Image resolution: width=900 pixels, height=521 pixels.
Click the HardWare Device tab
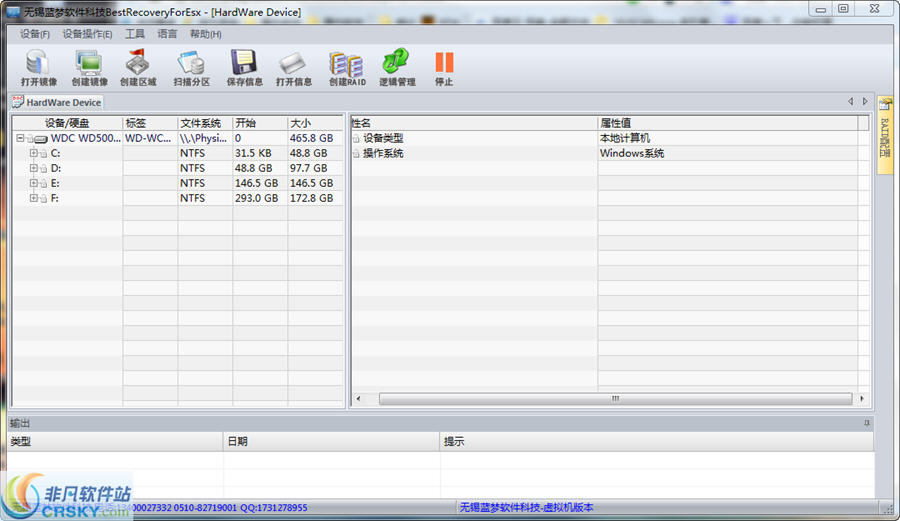[57, 102]
